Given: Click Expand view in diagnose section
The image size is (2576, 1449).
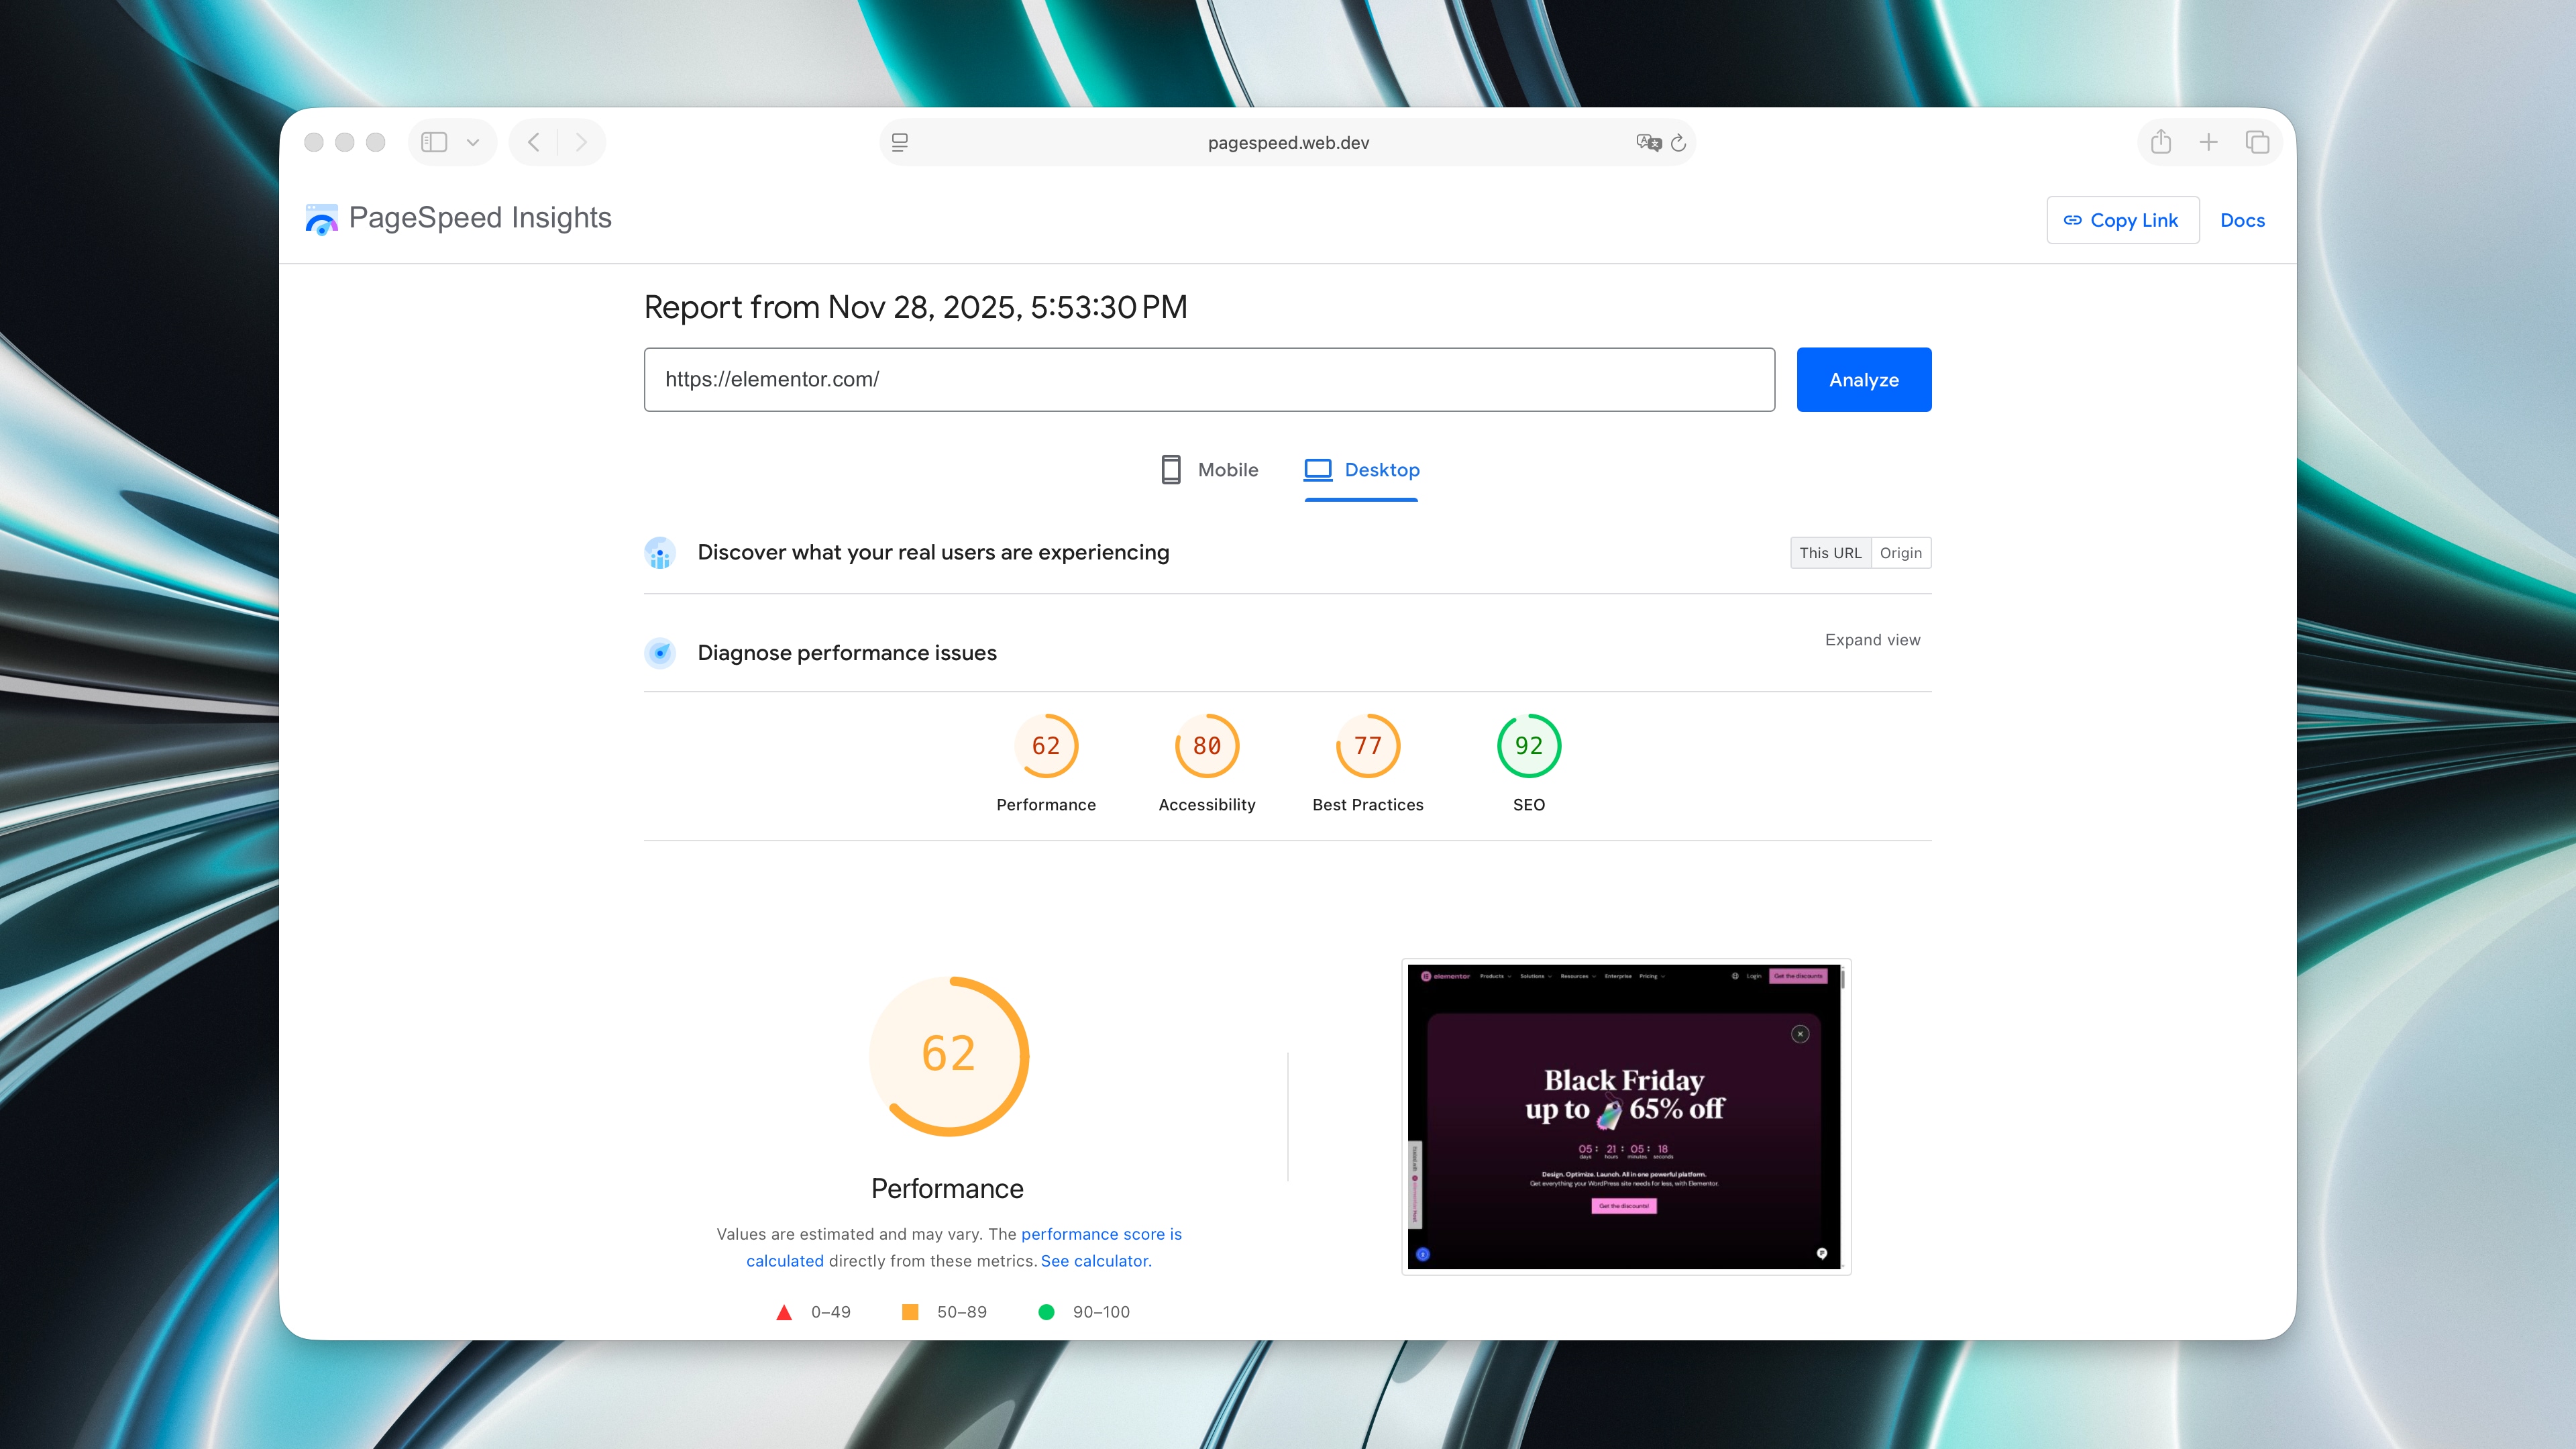Looking at the screenshot, I should pos(1872,640).
